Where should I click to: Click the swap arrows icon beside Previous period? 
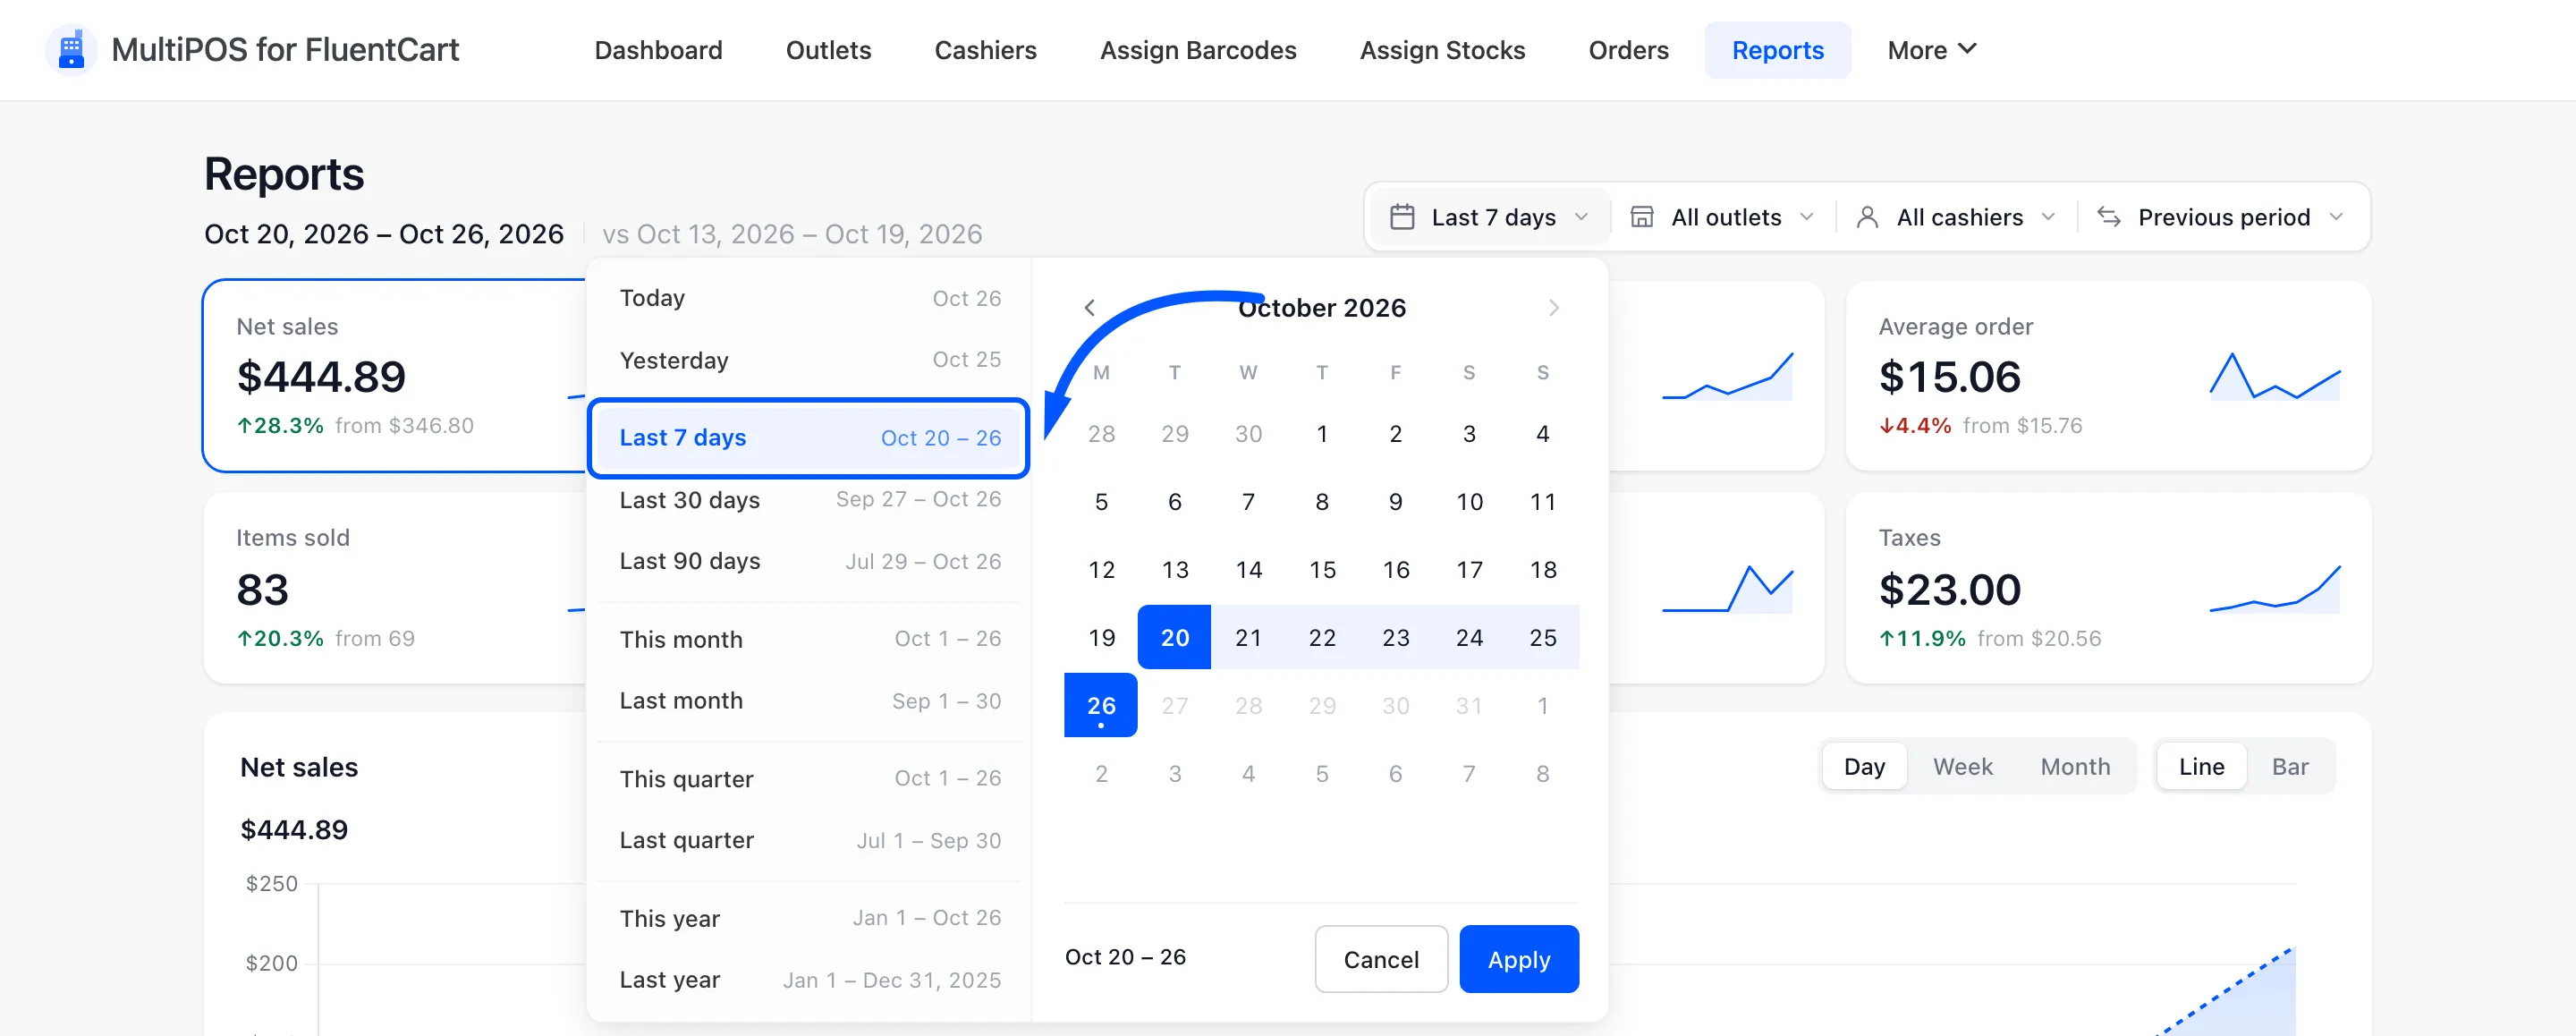click(x=2108, y=217)
